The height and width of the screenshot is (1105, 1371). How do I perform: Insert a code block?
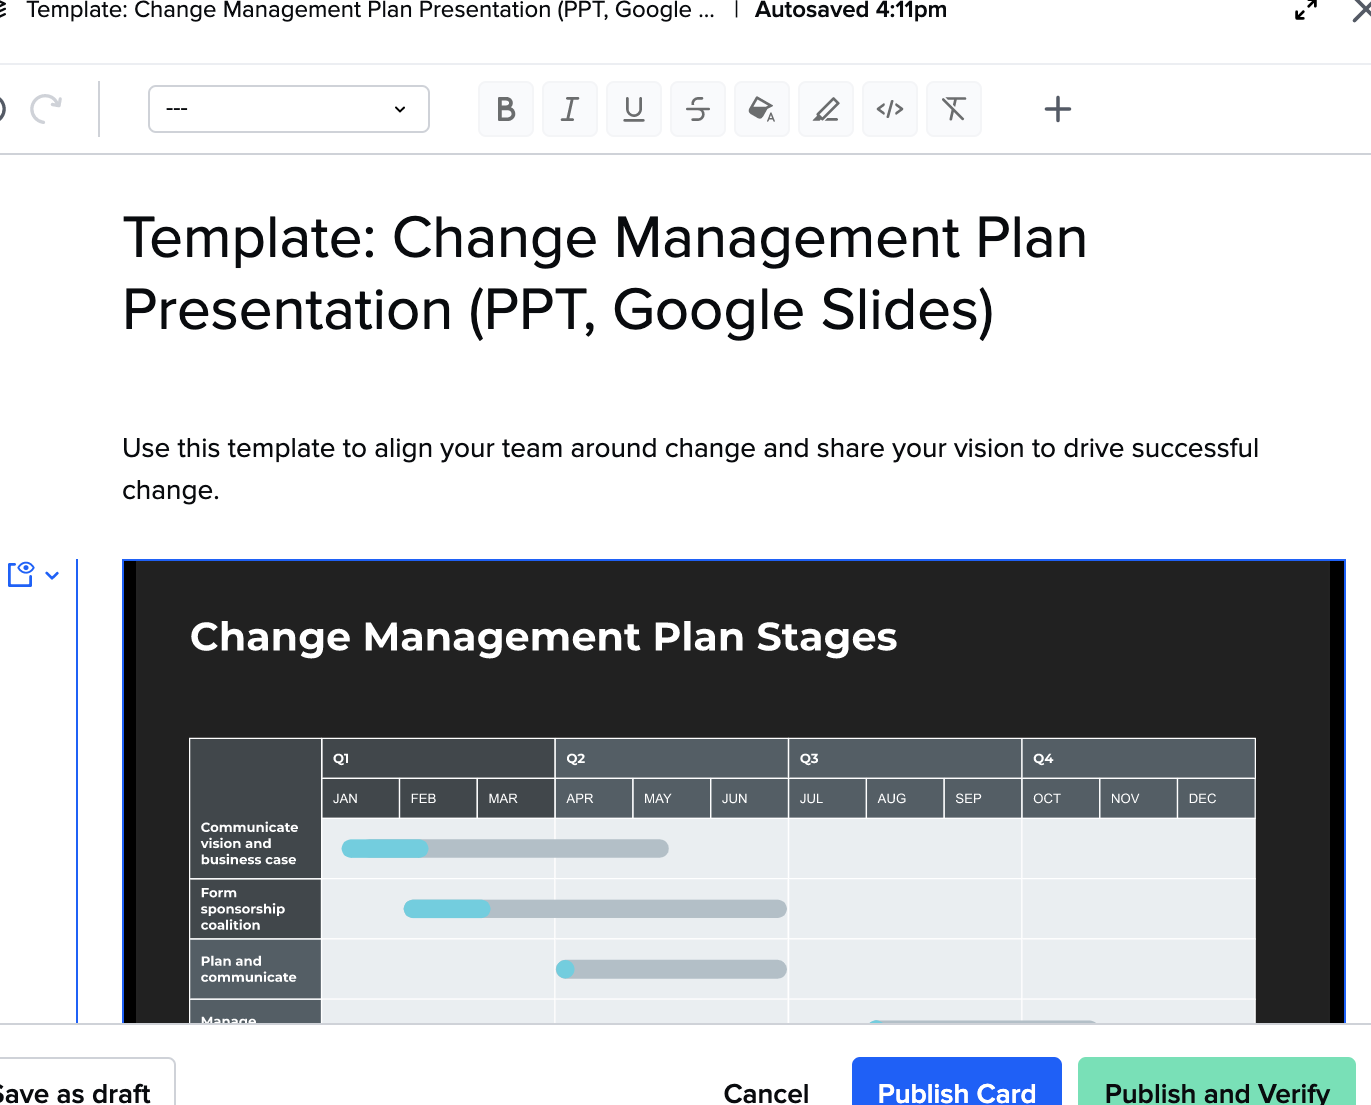[x=890, y=109]
